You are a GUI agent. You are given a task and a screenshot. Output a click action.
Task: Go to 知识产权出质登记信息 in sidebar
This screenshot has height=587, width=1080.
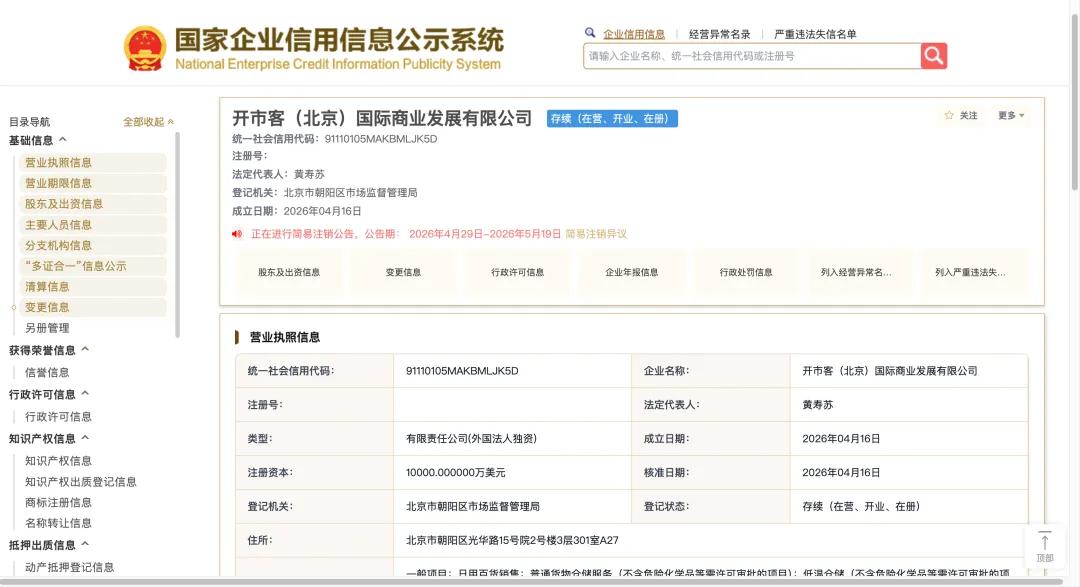click(x=81, y=482)
